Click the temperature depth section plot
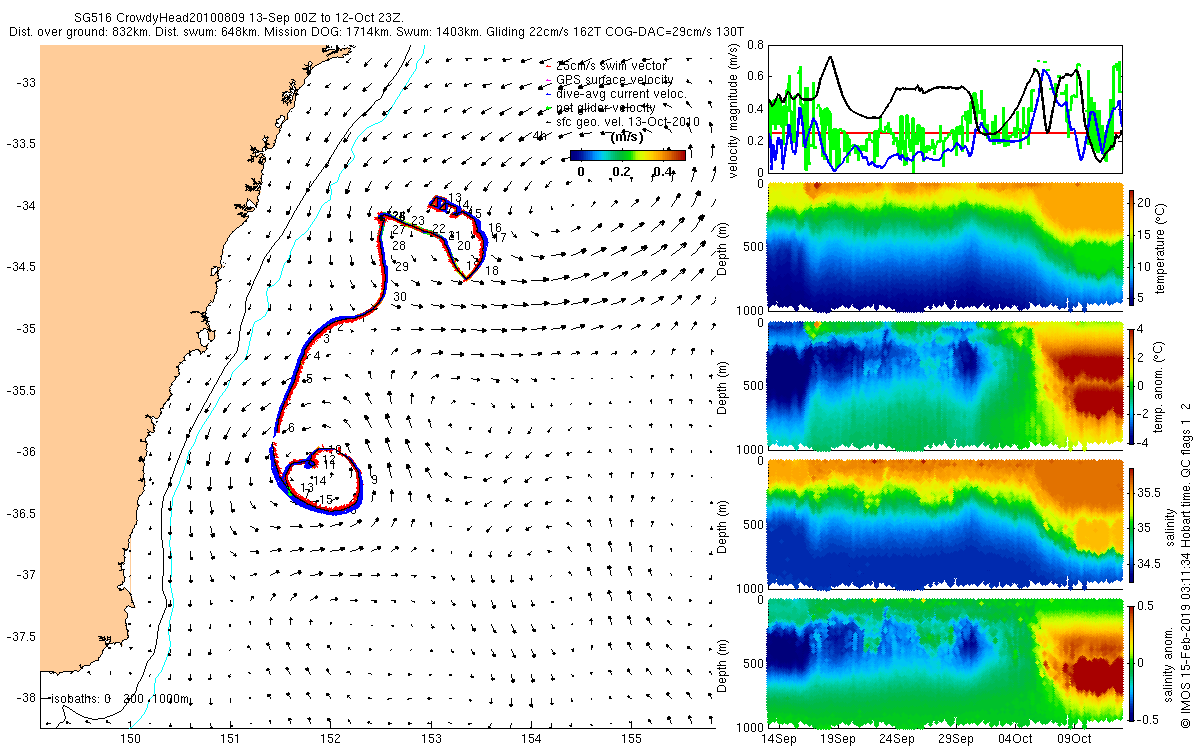The height and width of the screenshot is (750, 1200). click(x=945, y=247)
